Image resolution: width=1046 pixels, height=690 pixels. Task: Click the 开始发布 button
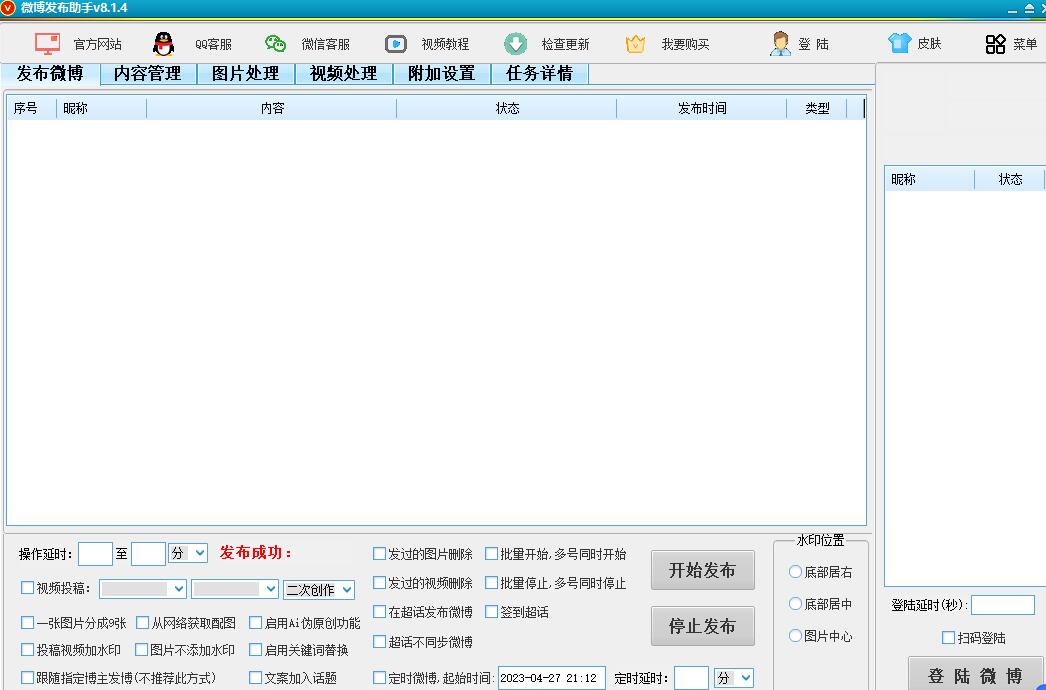click(x=703, y=570)
